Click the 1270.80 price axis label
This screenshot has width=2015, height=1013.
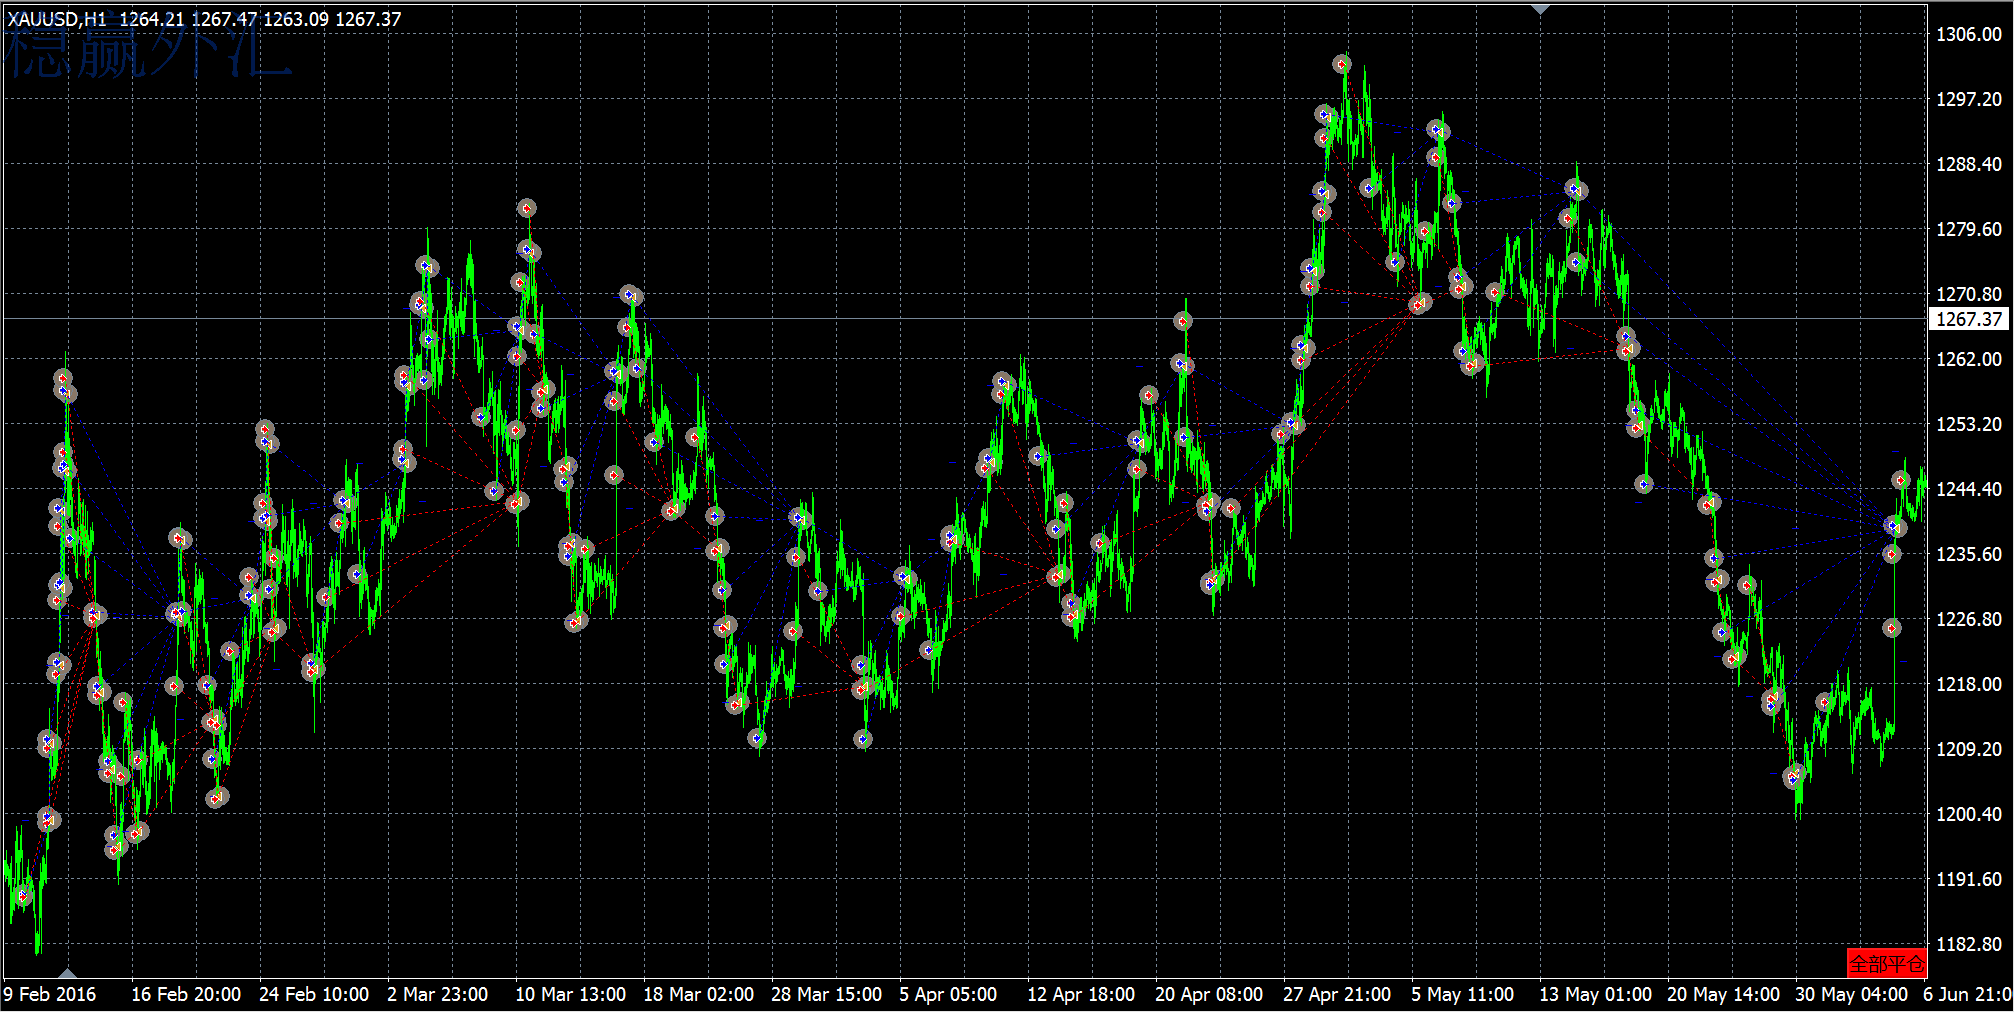pos(1969,294)
